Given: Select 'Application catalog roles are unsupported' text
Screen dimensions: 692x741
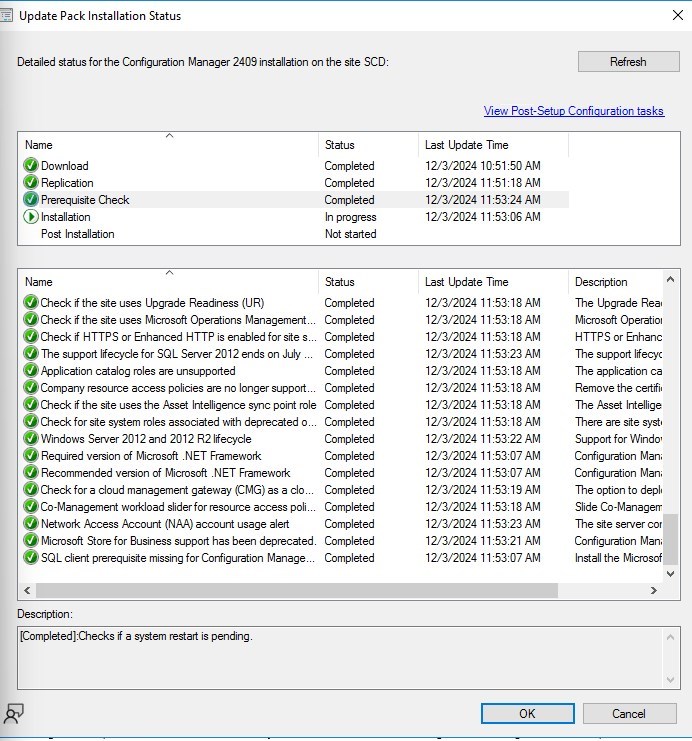Looking at the screenshot, I should point(138,371).
